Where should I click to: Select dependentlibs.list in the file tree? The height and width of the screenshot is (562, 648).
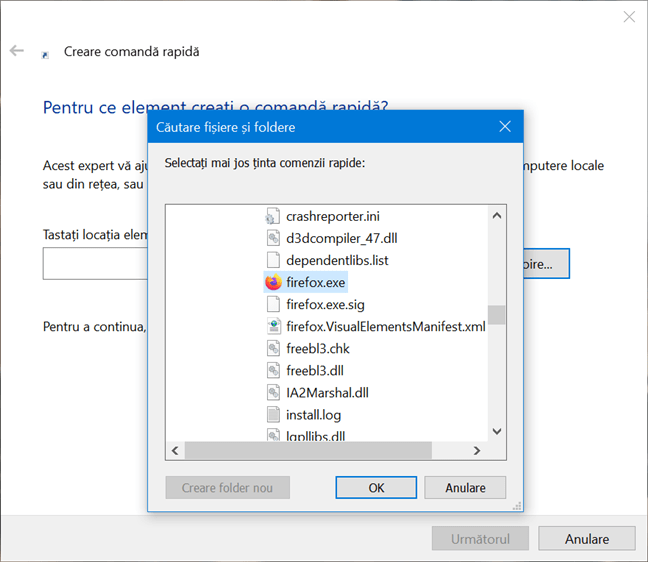(x=337, y=260)
